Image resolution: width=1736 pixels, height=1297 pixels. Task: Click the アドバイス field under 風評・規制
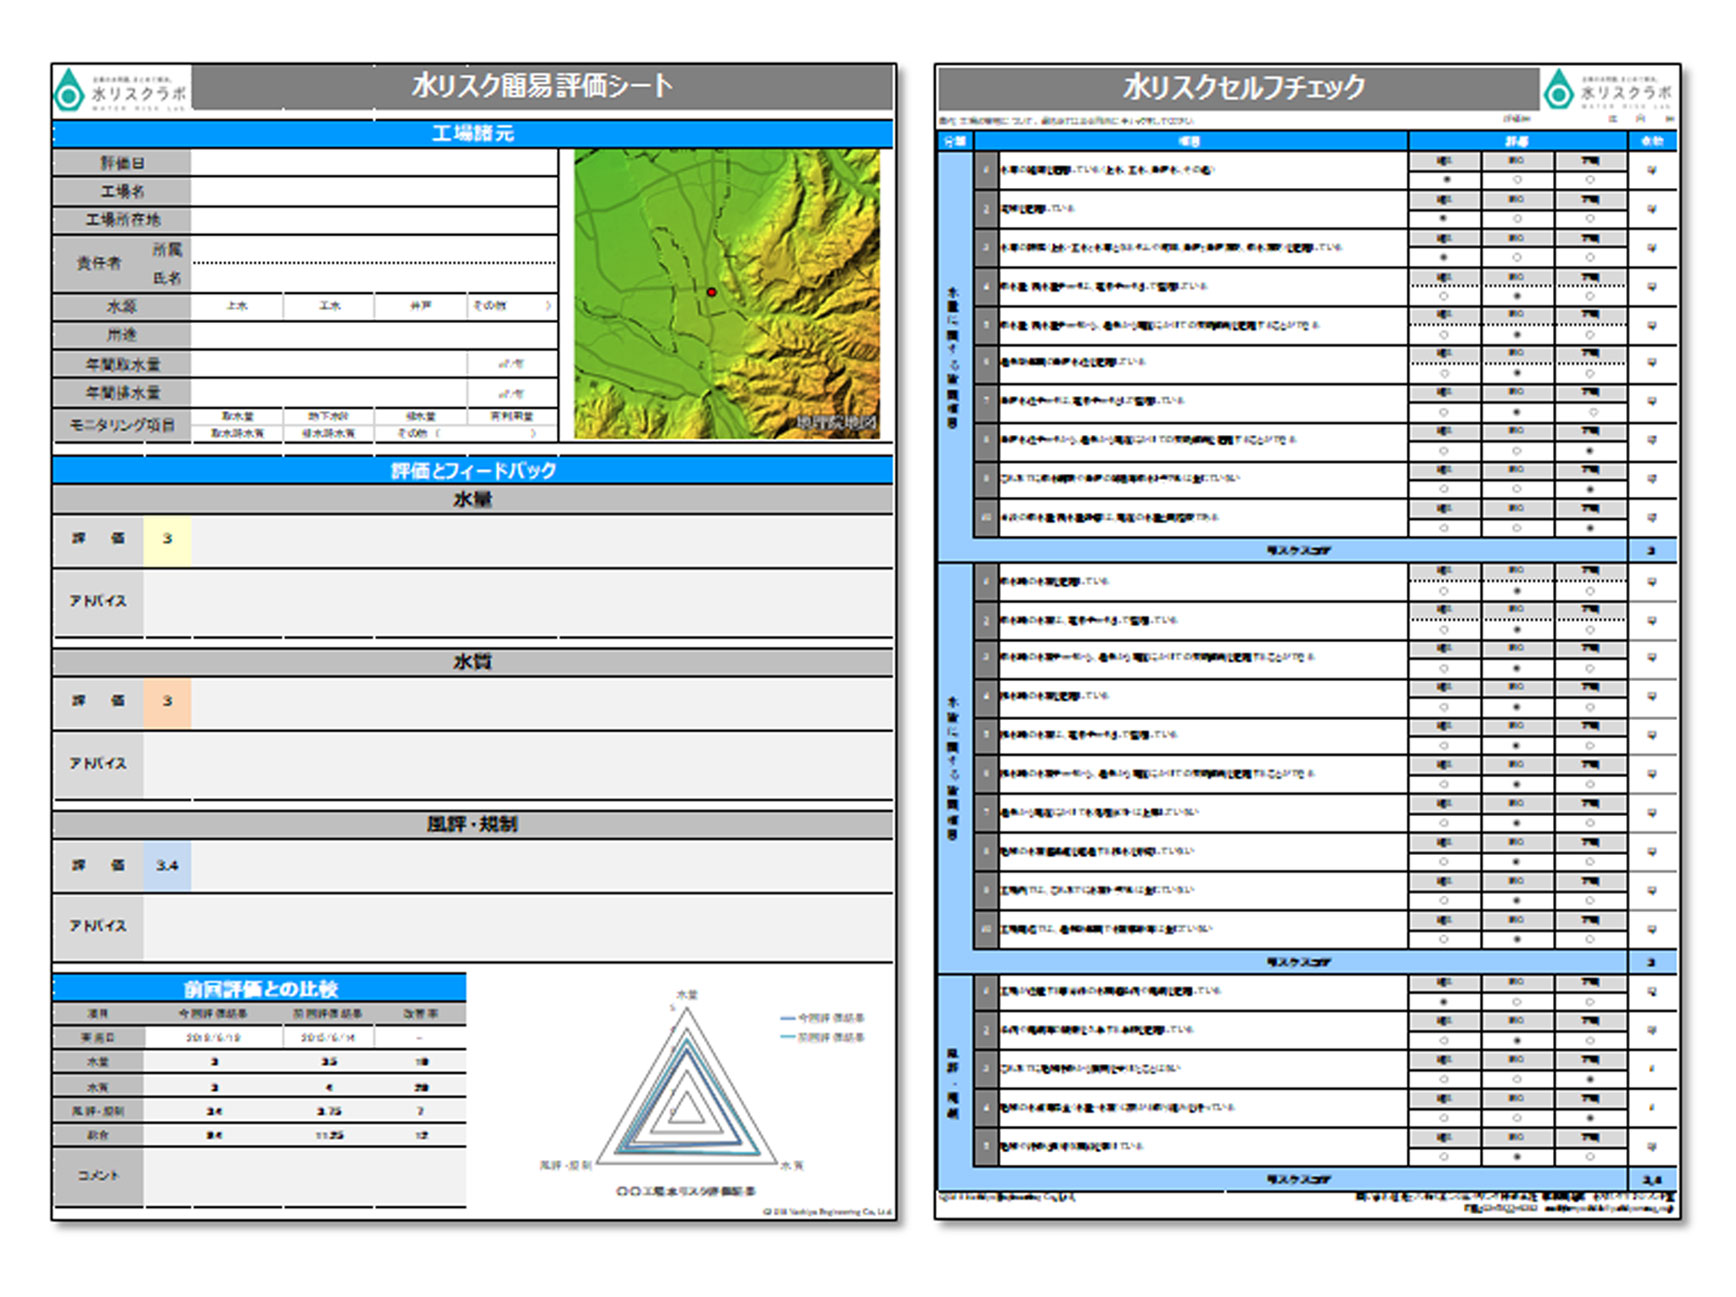[x=518, y=927]
